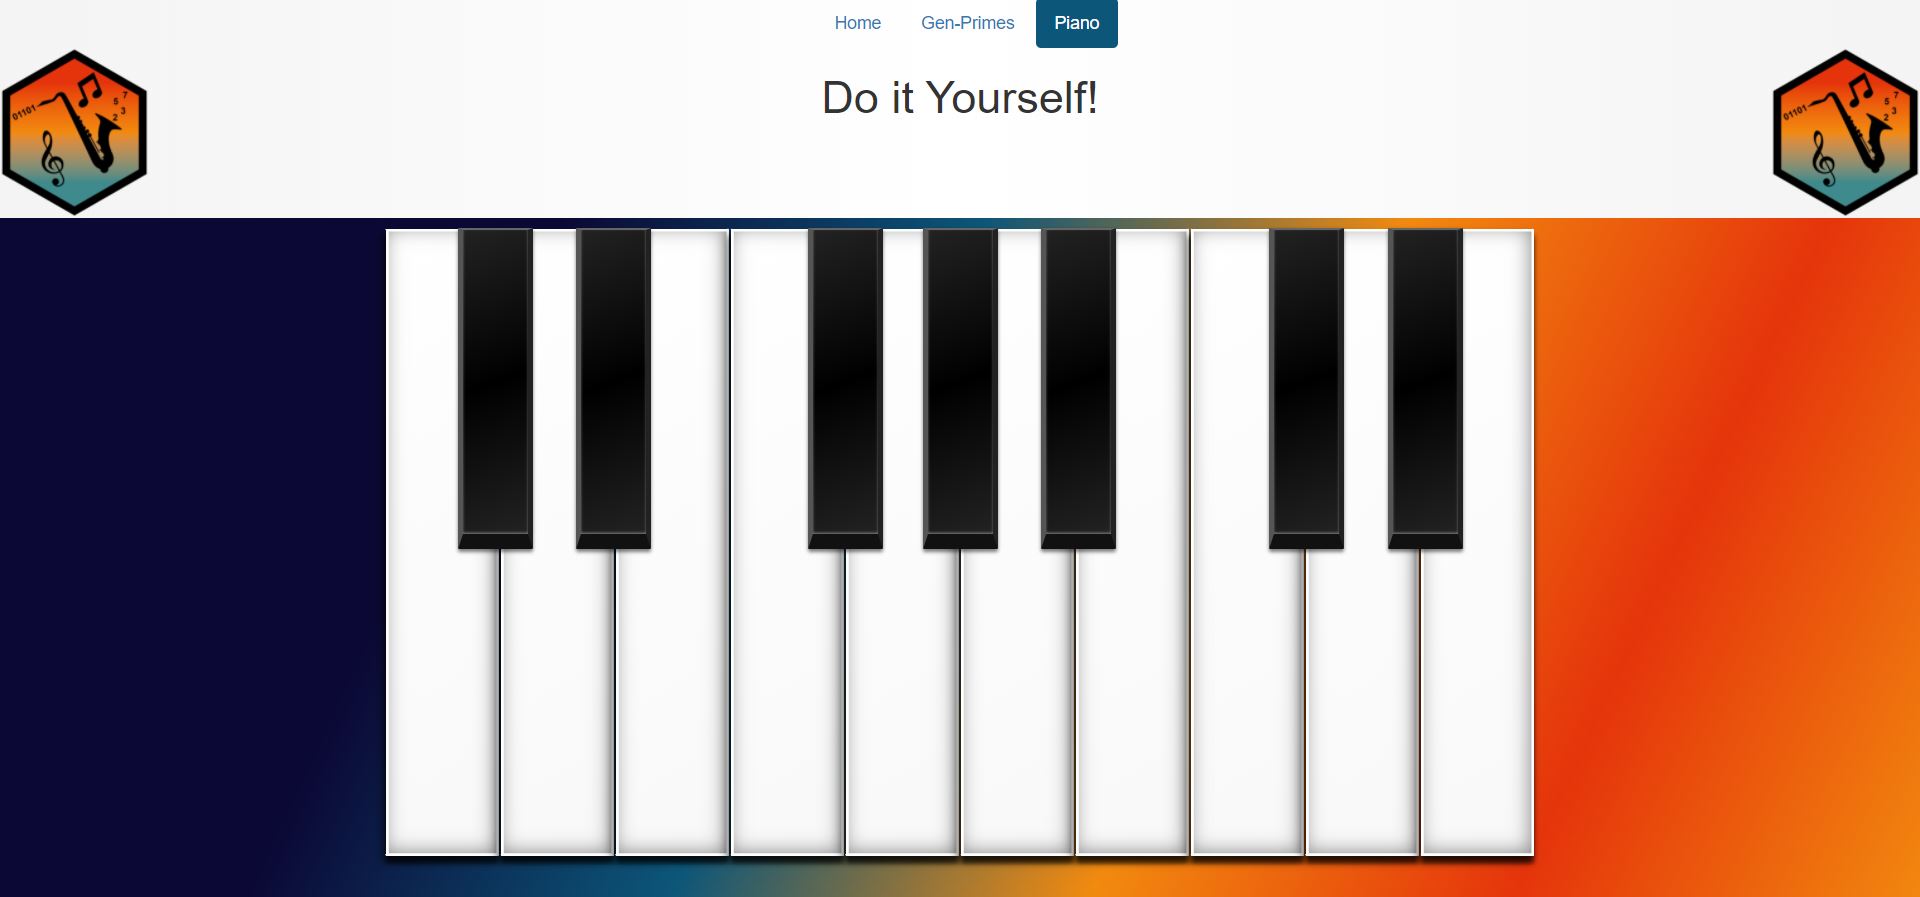Select the active Piano tab
Screen dimensions: 1920x897
(x=1076, y=23)
